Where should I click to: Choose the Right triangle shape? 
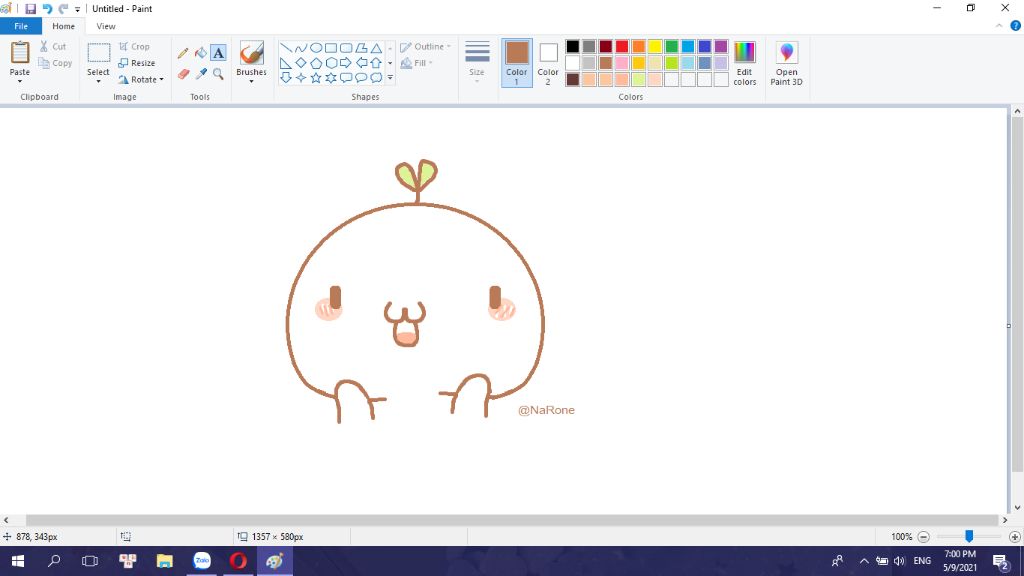point(285,63)
